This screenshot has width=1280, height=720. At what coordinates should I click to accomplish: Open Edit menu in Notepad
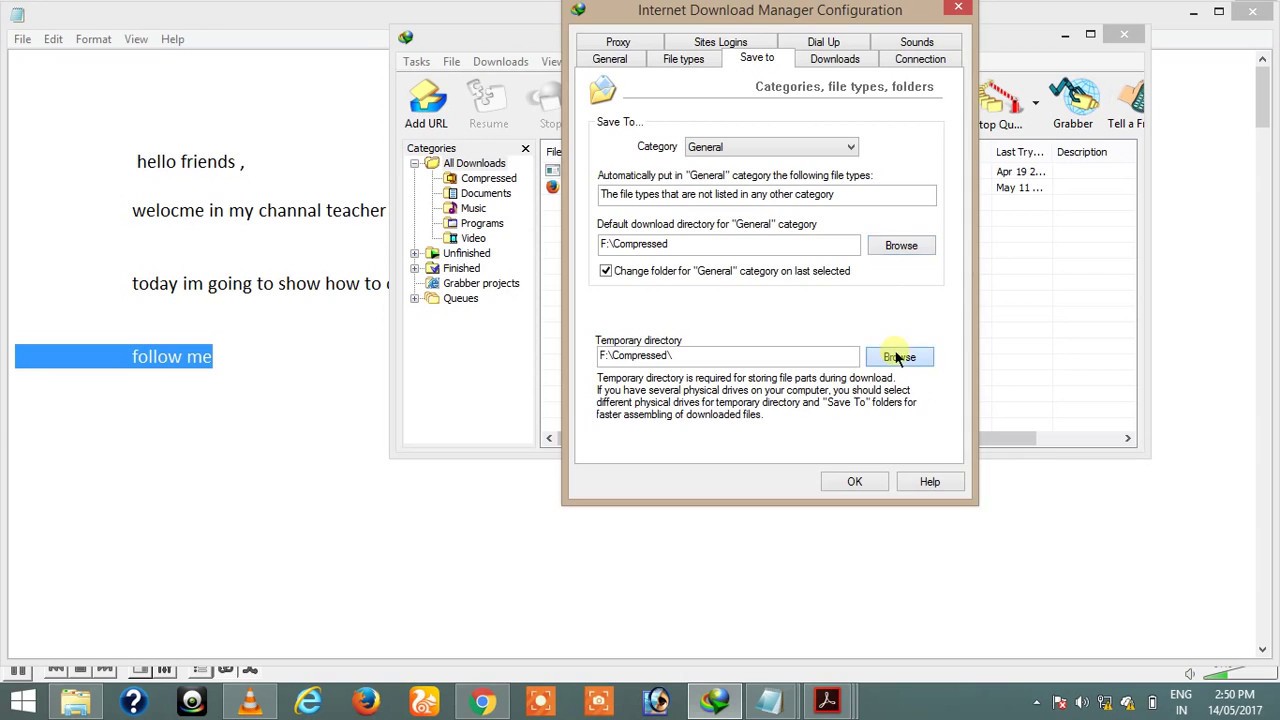pyautogui.click(x=53, y=39)
